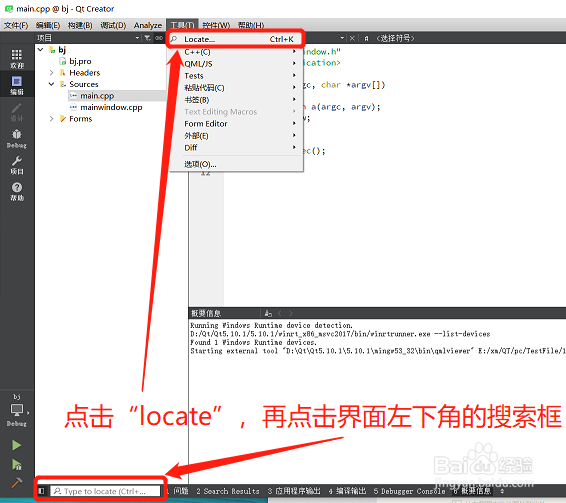
Task: Expand the Forms folder
Action: [x=51, y=118]
